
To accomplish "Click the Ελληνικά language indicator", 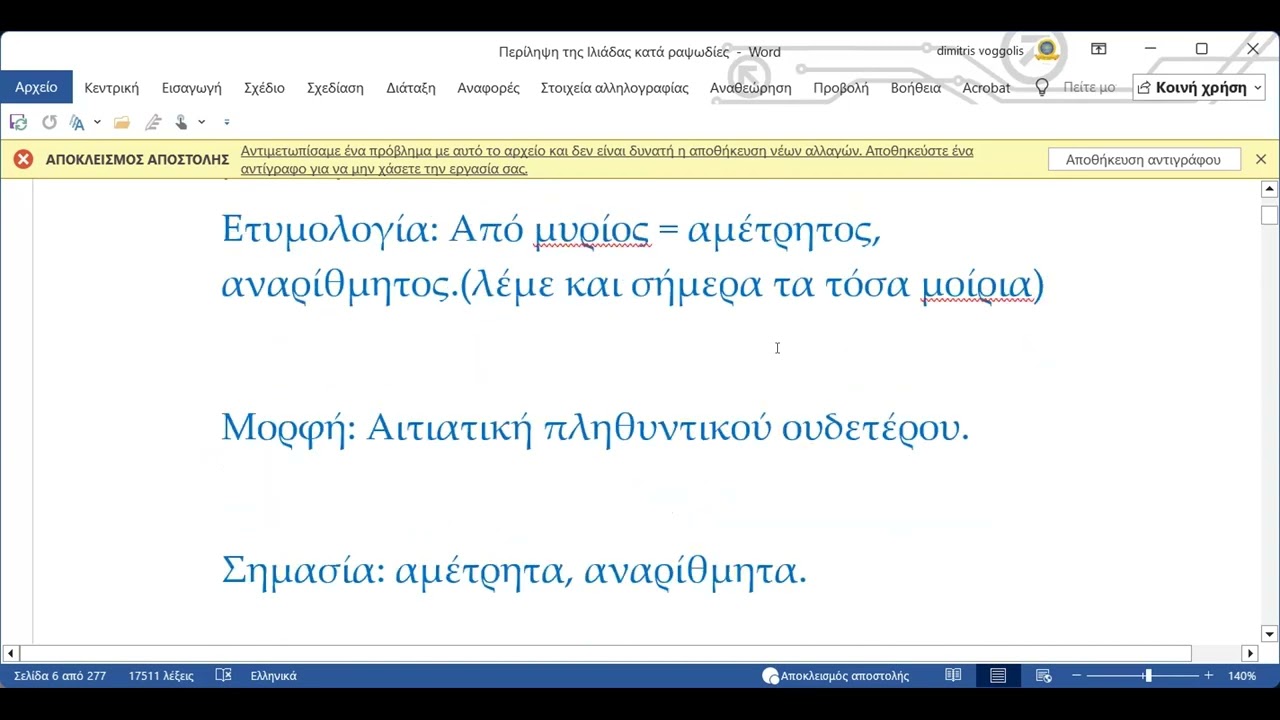I will pos(273,676).
